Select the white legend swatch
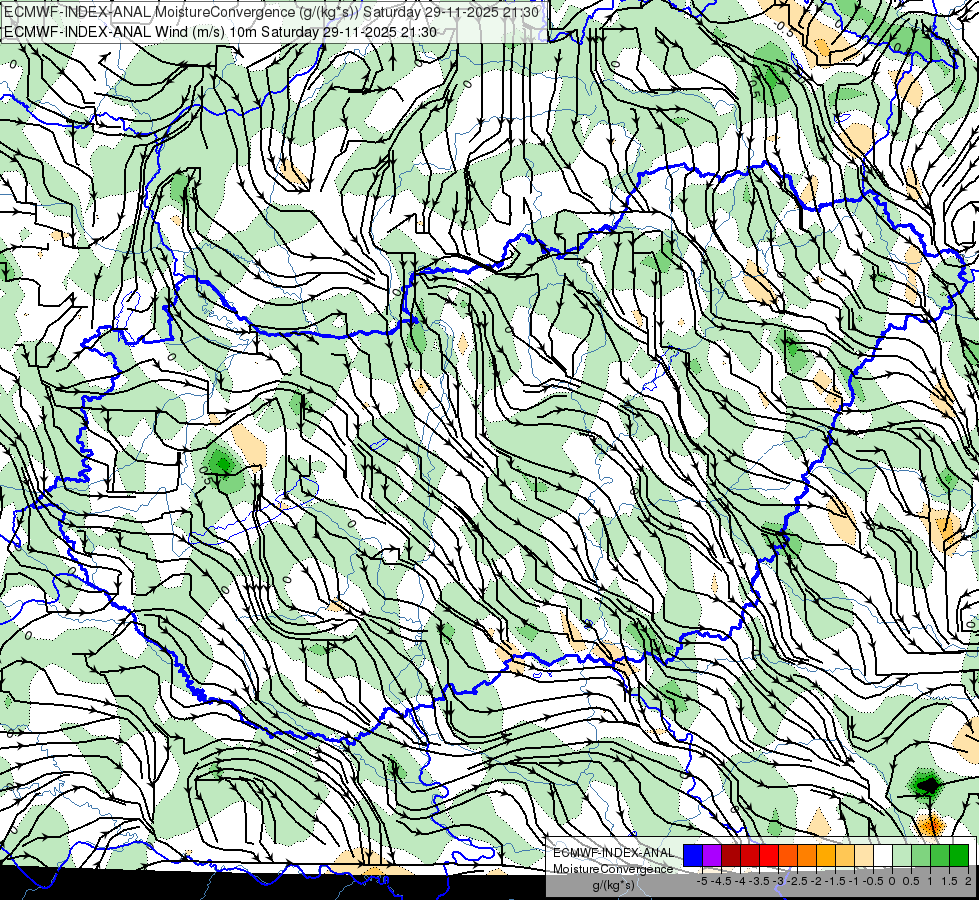The image size is (979, 900). [883, 855]
